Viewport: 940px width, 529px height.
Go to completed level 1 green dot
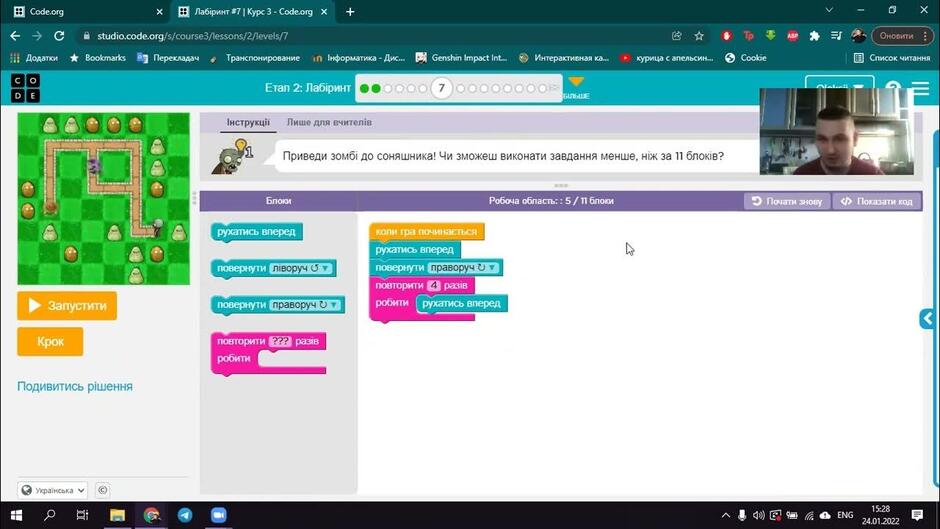[364, 89]
